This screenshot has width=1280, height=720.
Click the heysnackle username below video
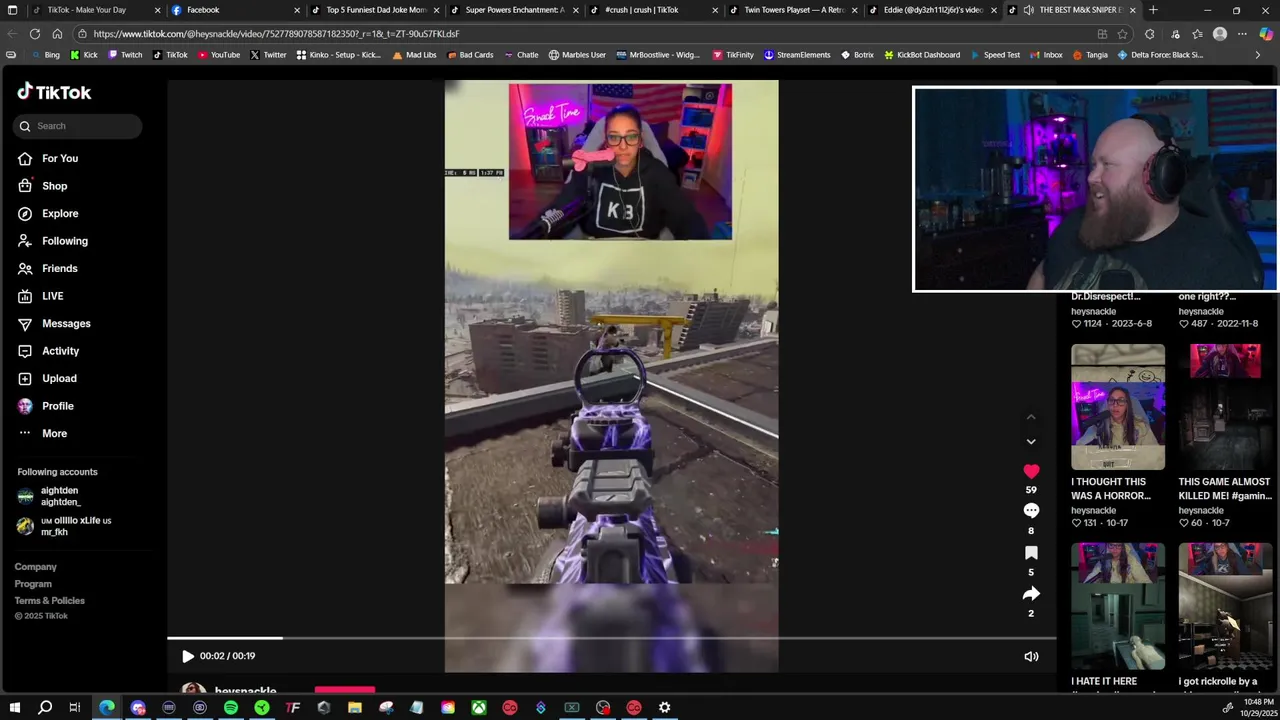245,691
